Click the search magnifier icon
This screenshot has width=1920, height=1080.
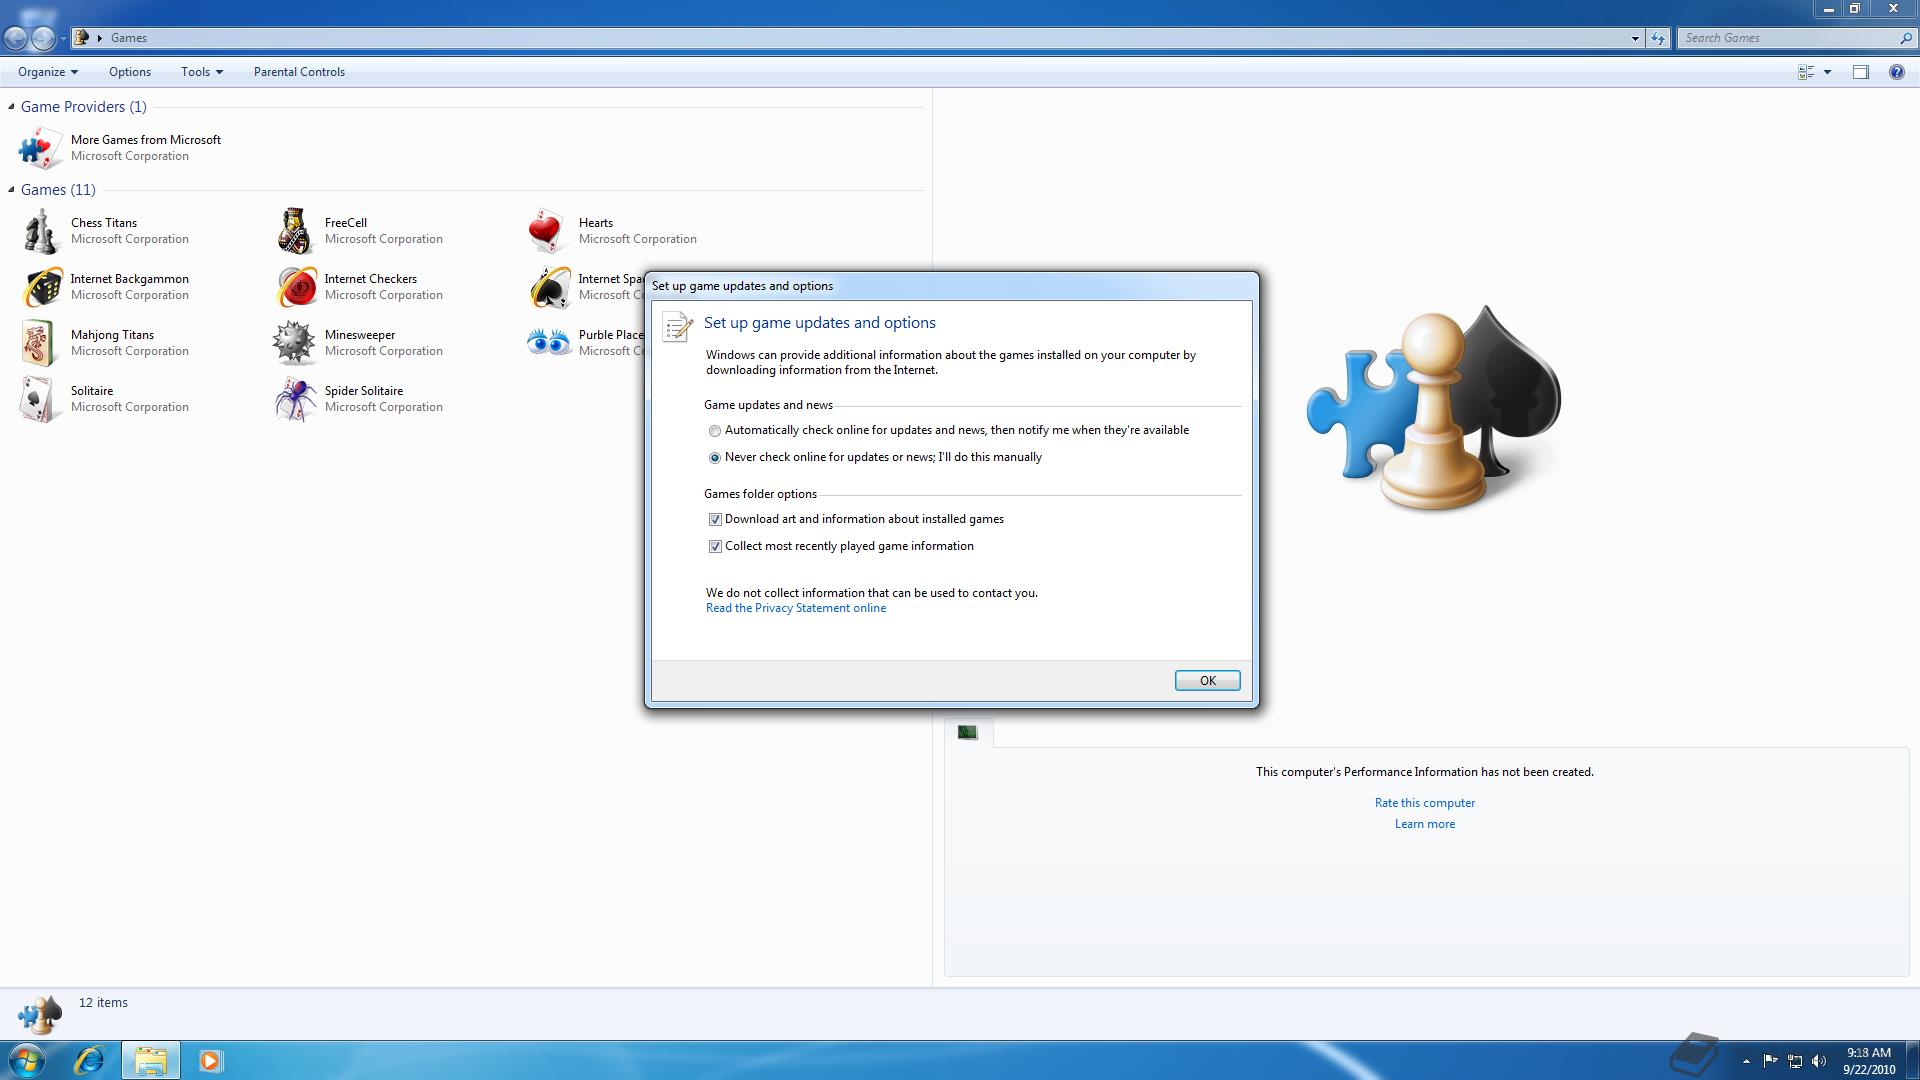pyautogui.click(x=1905, y=38)
